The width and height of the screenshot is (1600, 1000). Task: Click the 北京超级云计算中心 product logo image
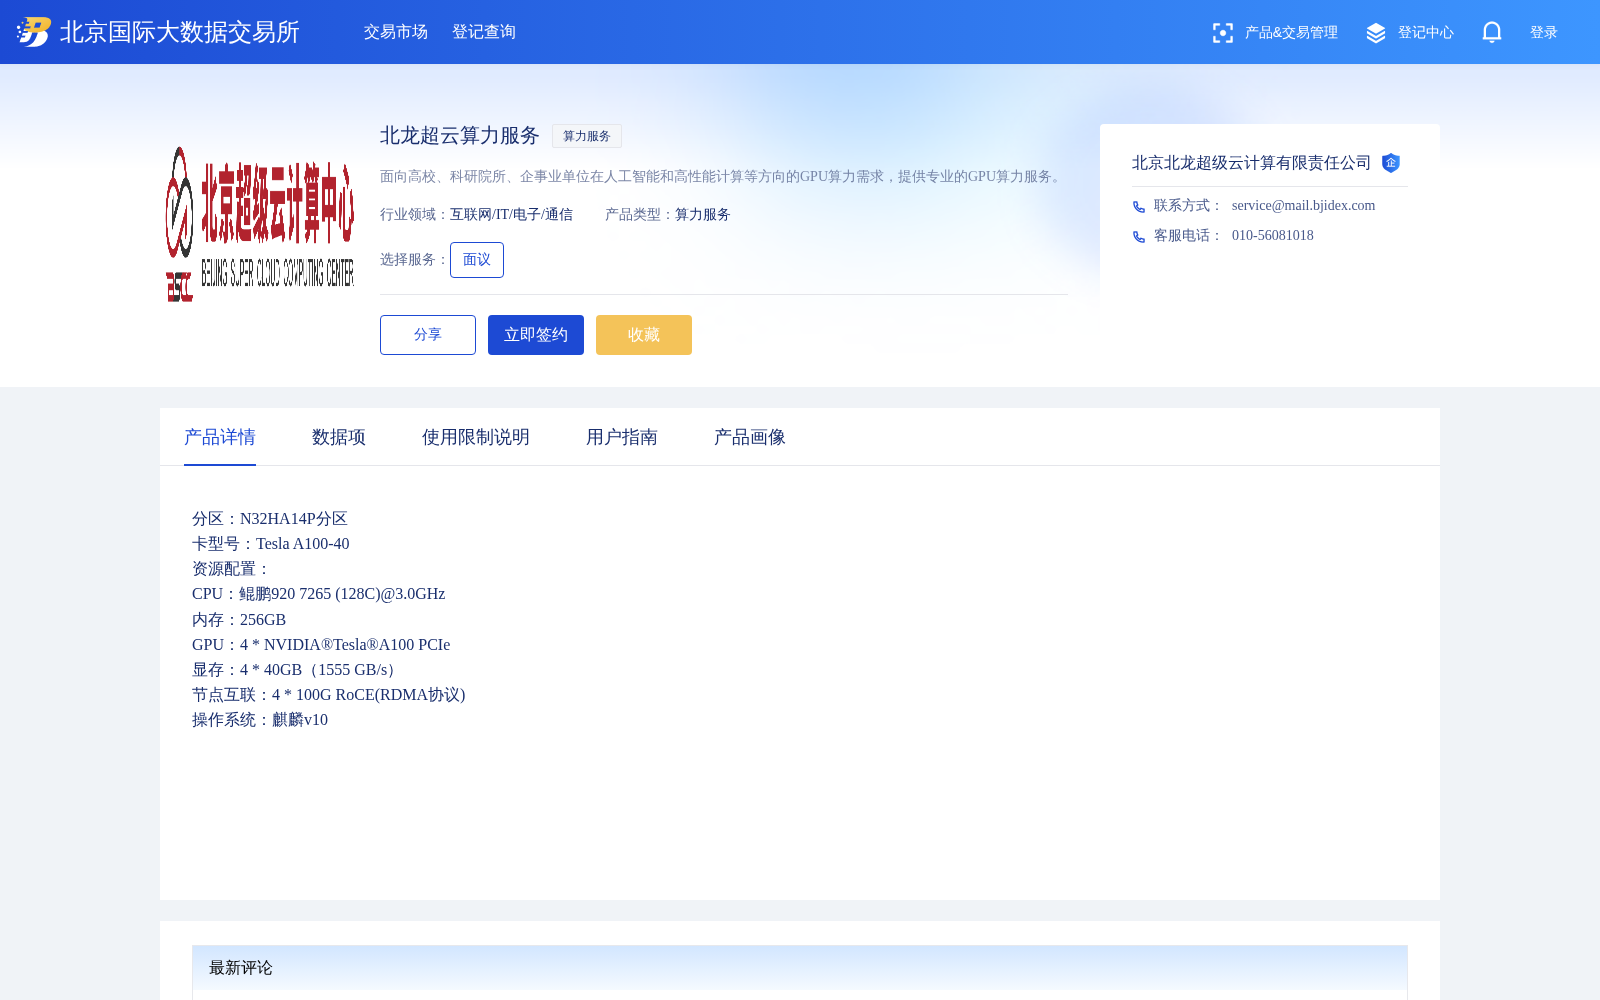(x=260, y=224)
